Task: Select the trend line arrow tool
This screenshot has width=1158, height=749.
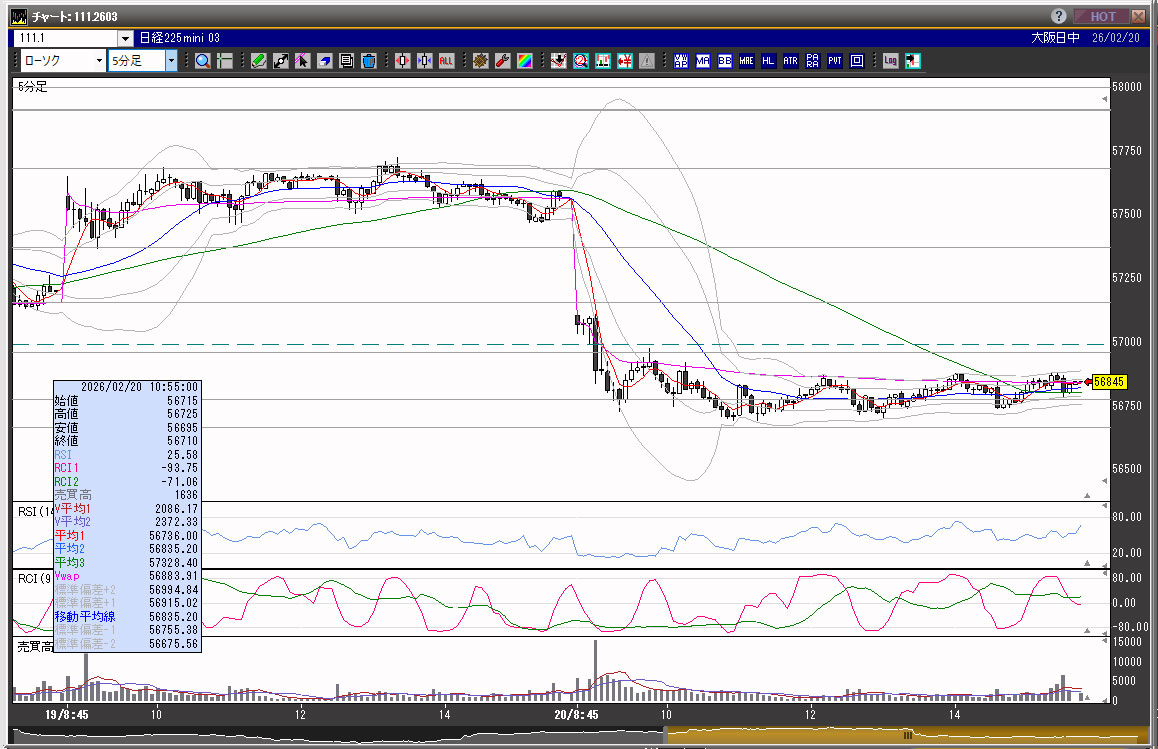Action: [x=281, y=61]
